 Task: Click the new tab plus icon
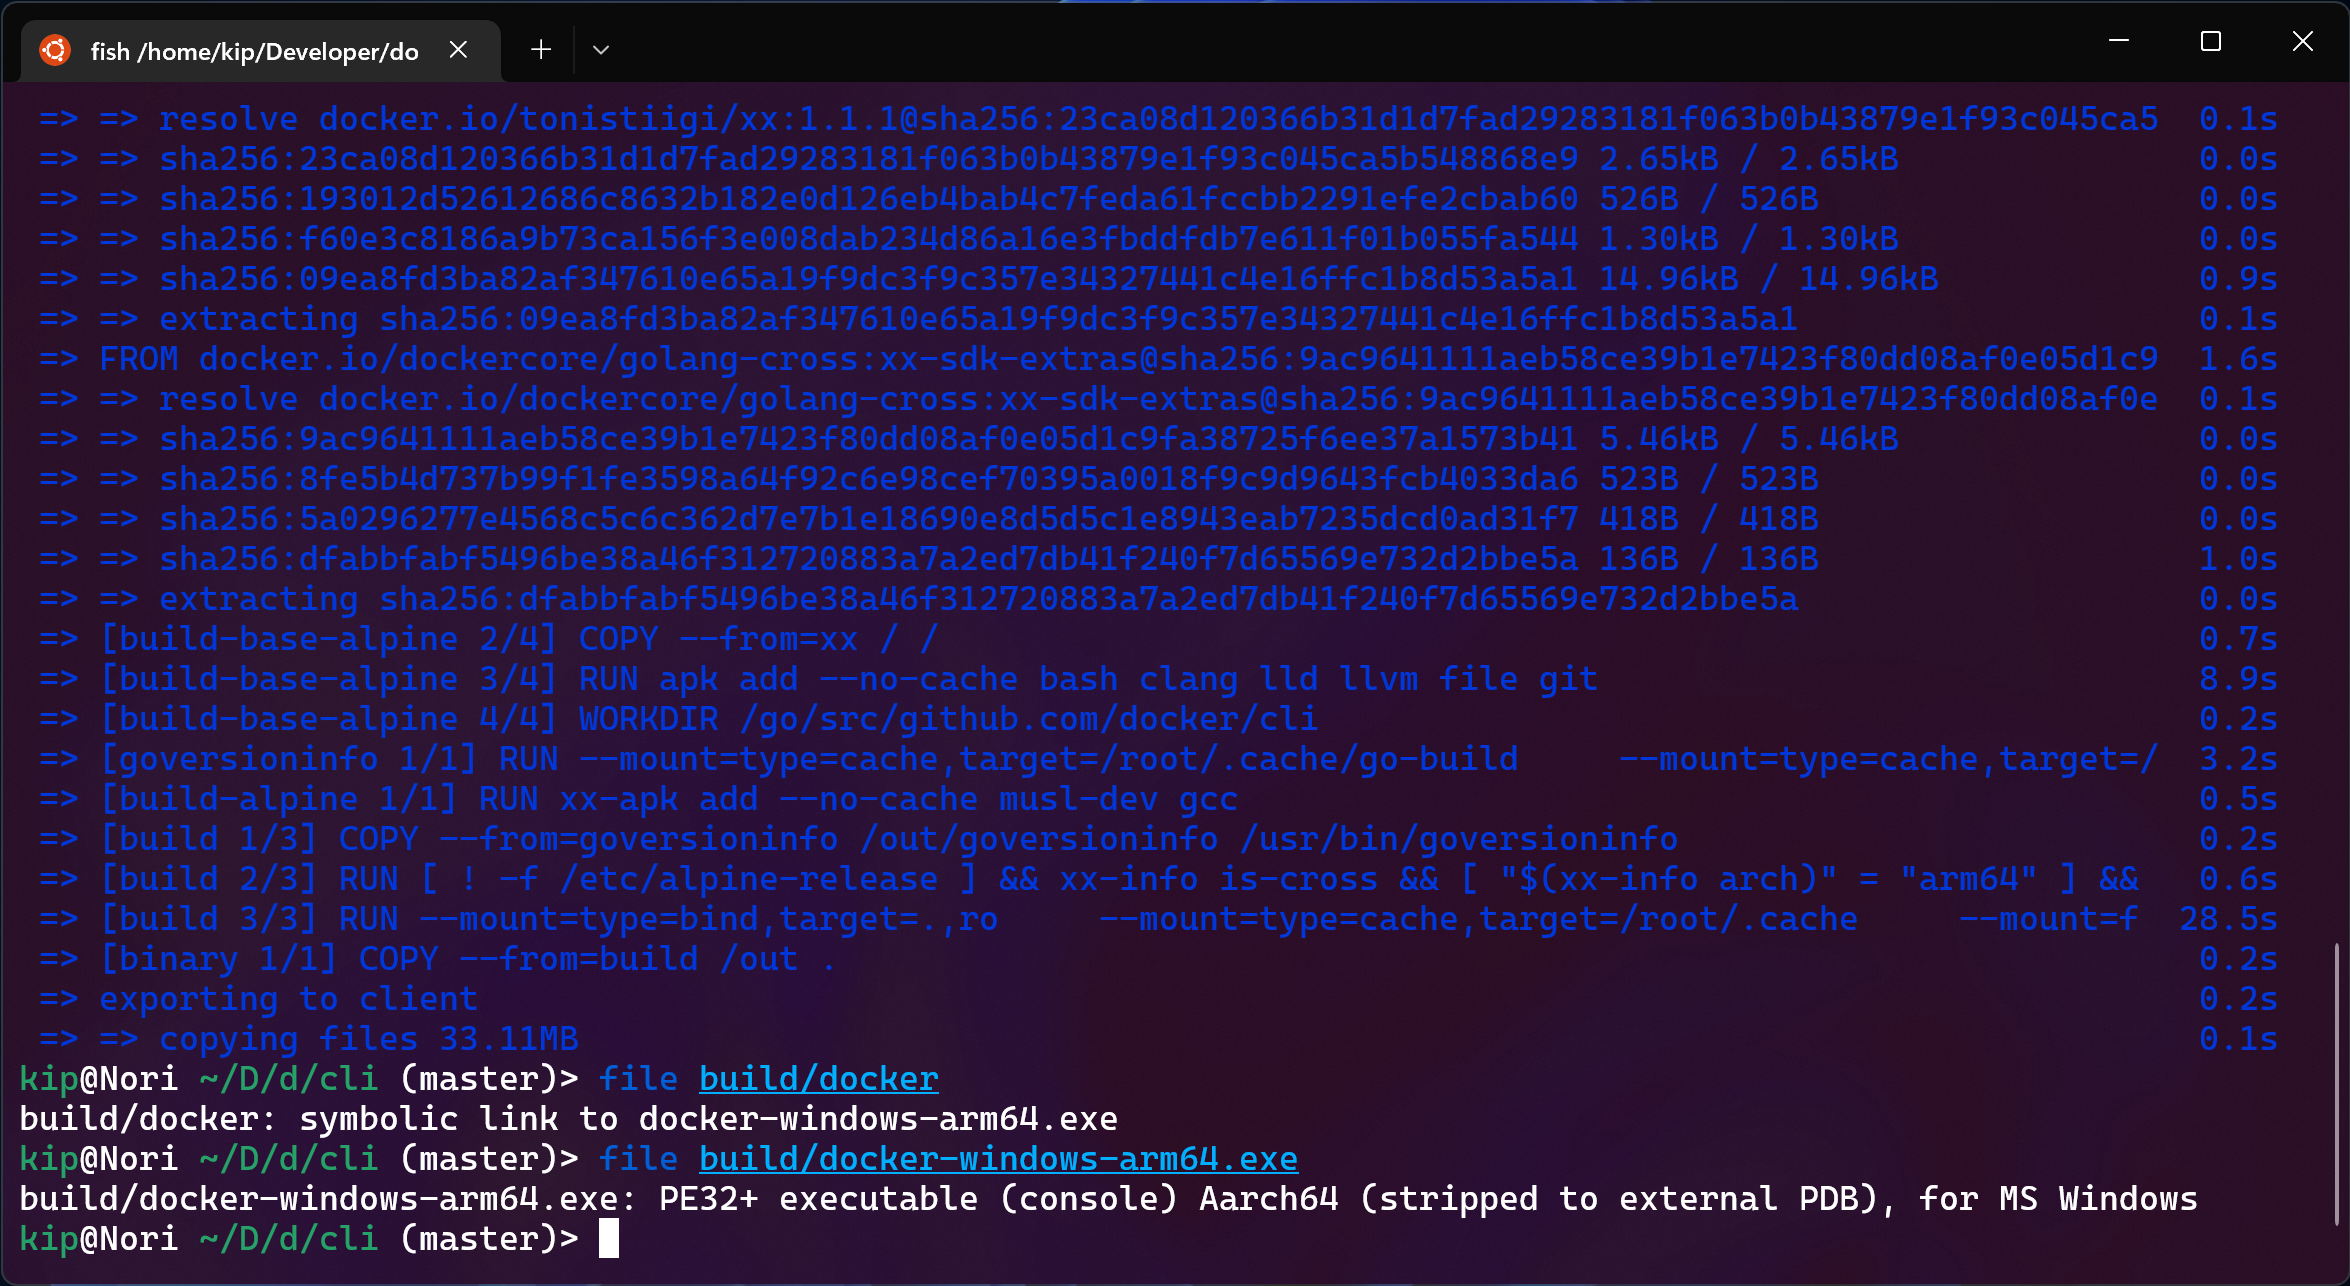(538, 48)
